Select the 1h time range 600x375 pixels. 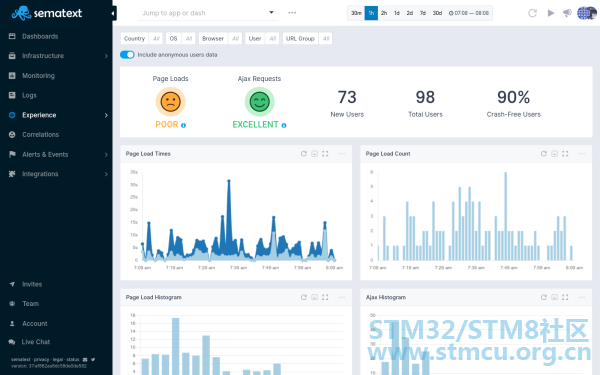pos(371,13)
